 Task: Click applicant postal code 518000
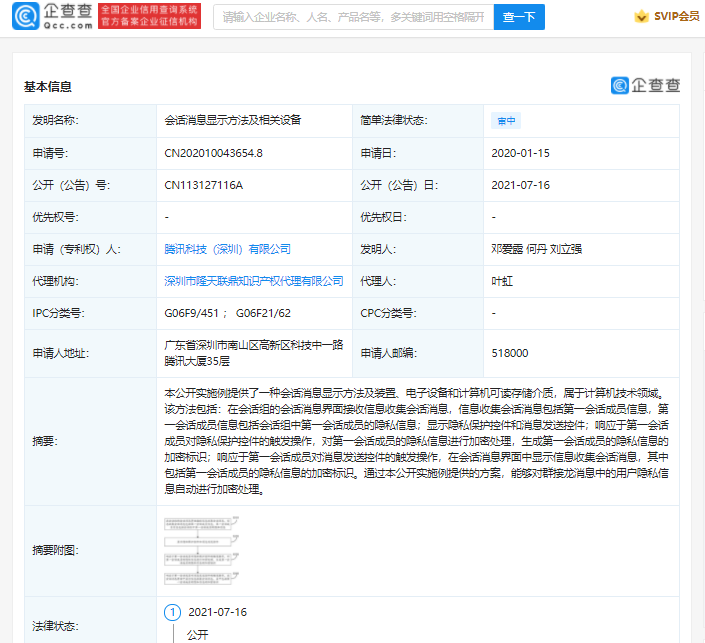(x=510, y=352)
